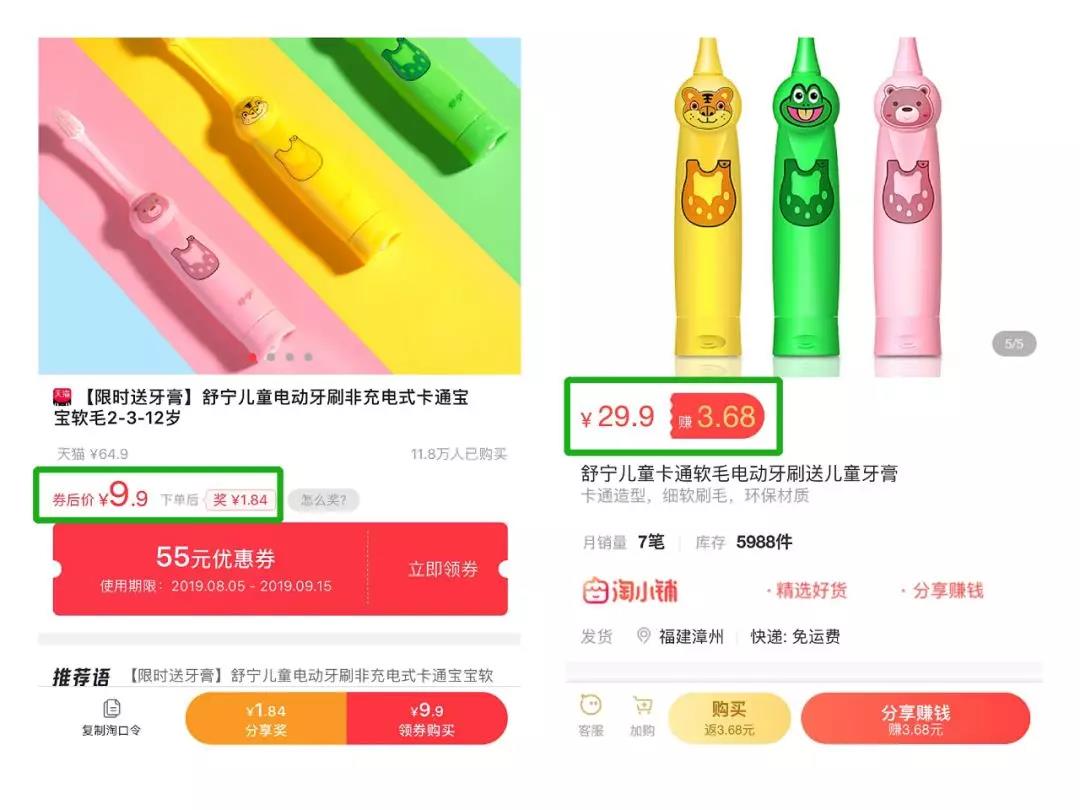
Task: Tap the 淘小铺 shop logo
Action: tap(630, 591)
